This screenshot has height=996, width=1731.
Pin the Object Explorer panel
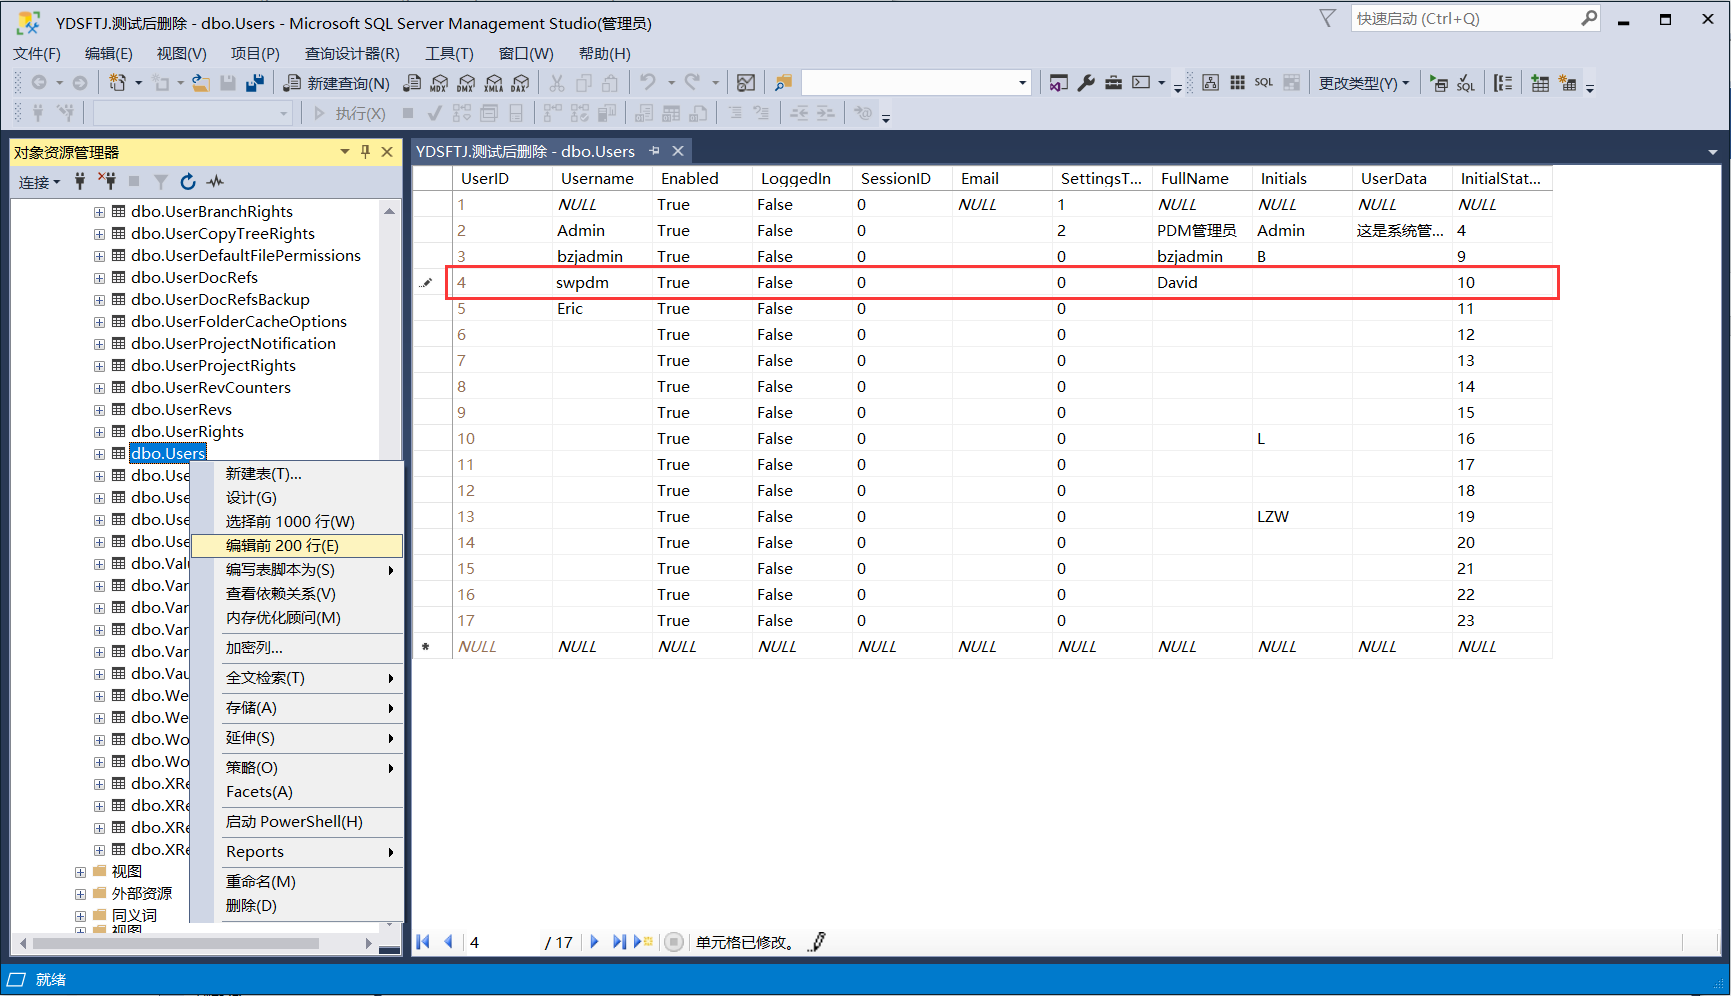pyautogui.click(x=365, y=152)
